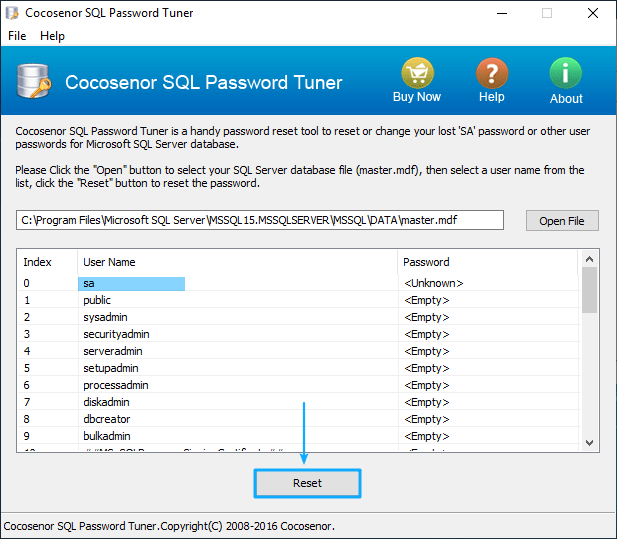Screen dimensions: 617x539
Task: Open the About info icon
Action: coord(565,73)
